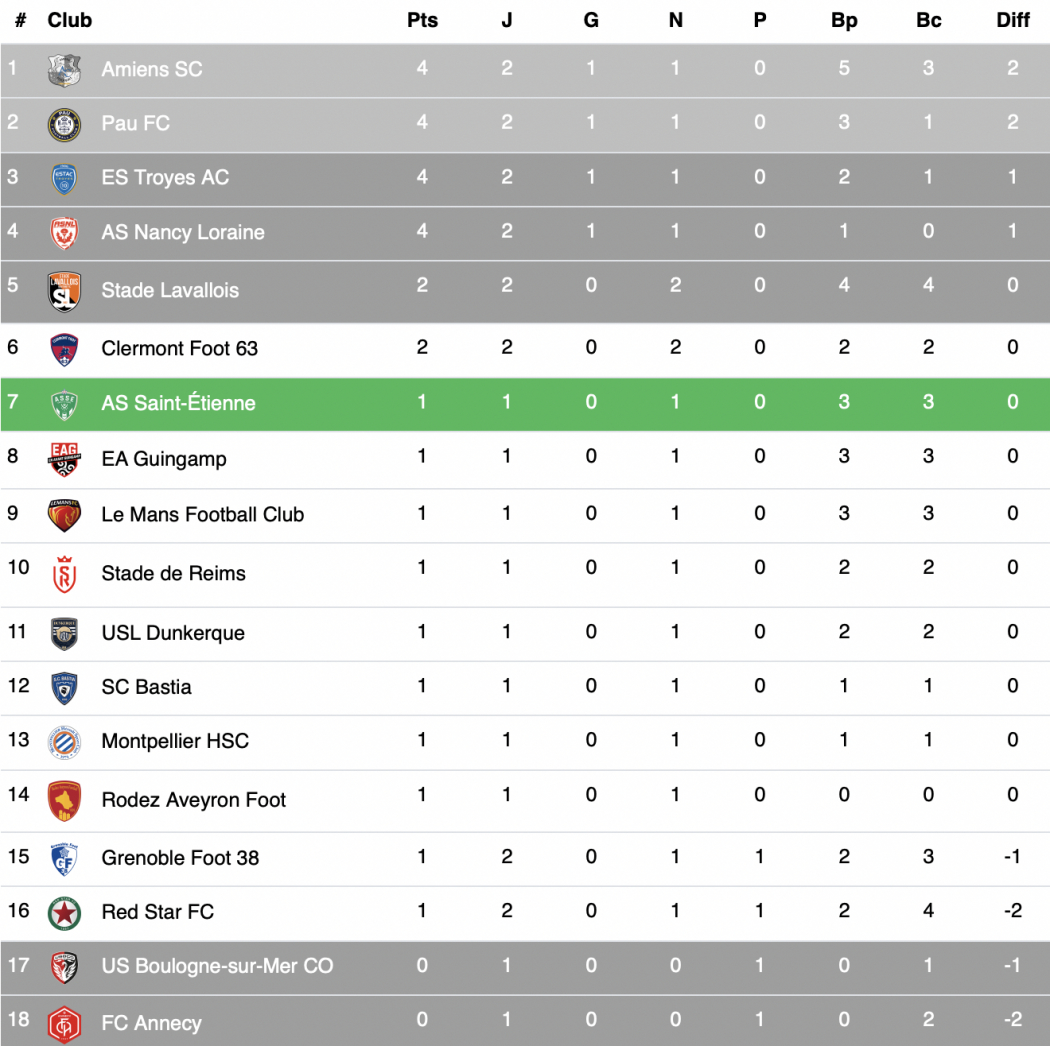
Task: Click the EA Guingamp EAG badge
Action: click(64, 459)
